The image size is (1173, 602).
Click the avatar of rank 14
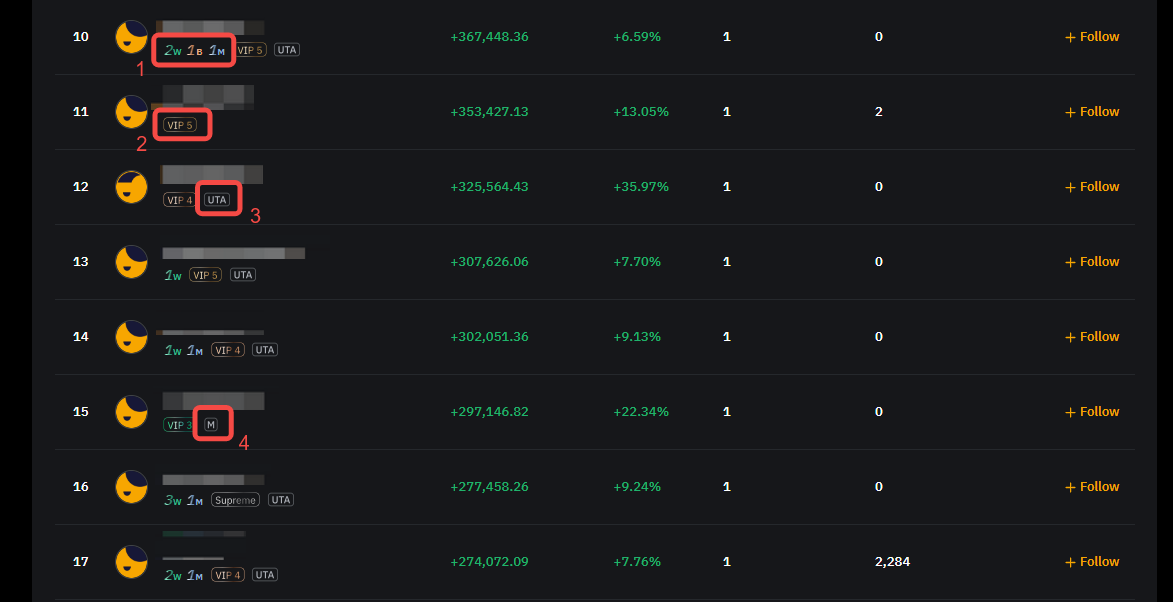(x=131, y=337)
